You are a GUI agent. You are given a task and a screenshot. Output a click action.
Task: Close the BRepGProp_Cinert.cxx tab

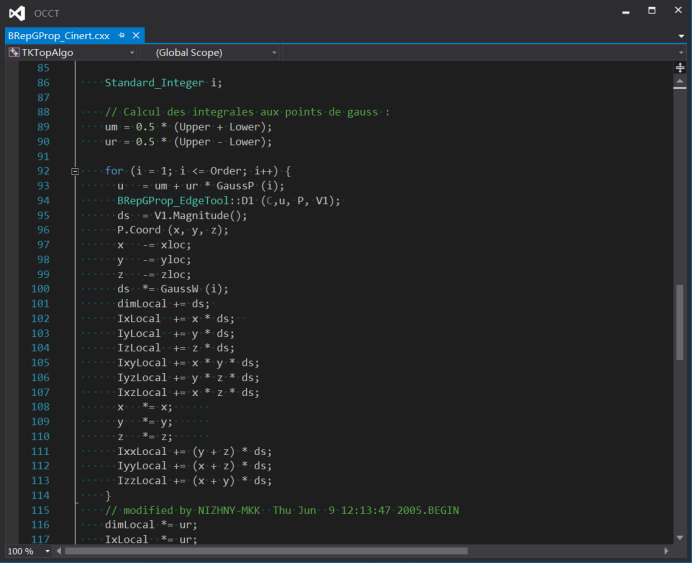pos(136,35)
